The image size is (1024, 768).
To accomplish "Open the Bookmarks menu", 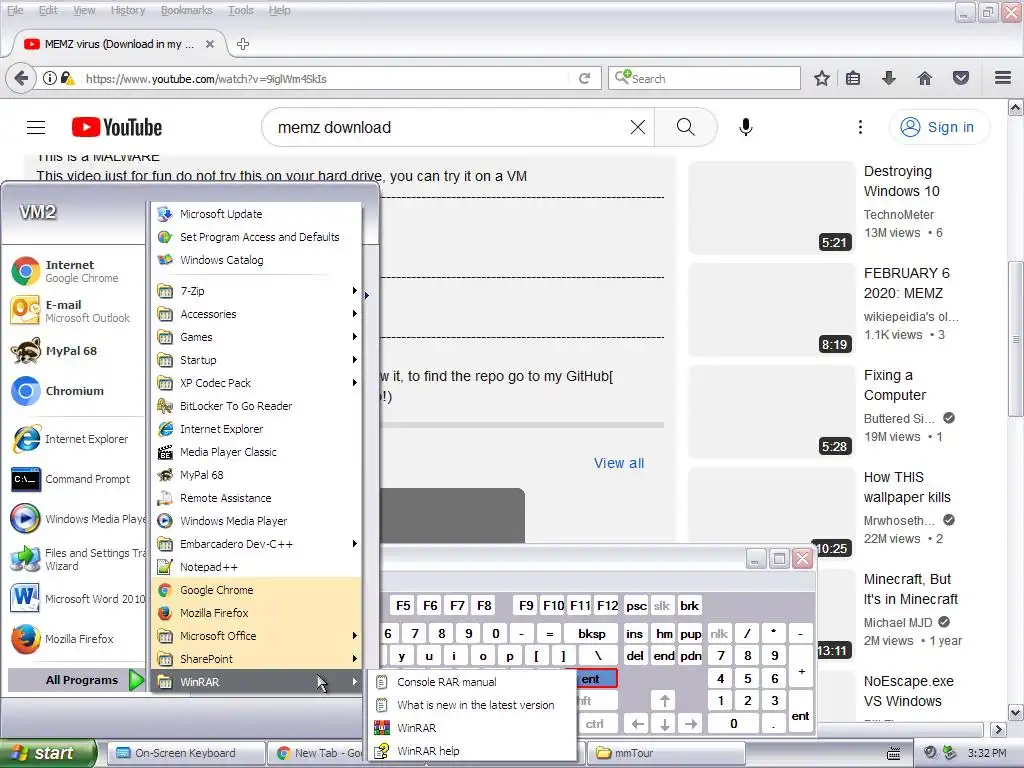I will tap(187, 10).
